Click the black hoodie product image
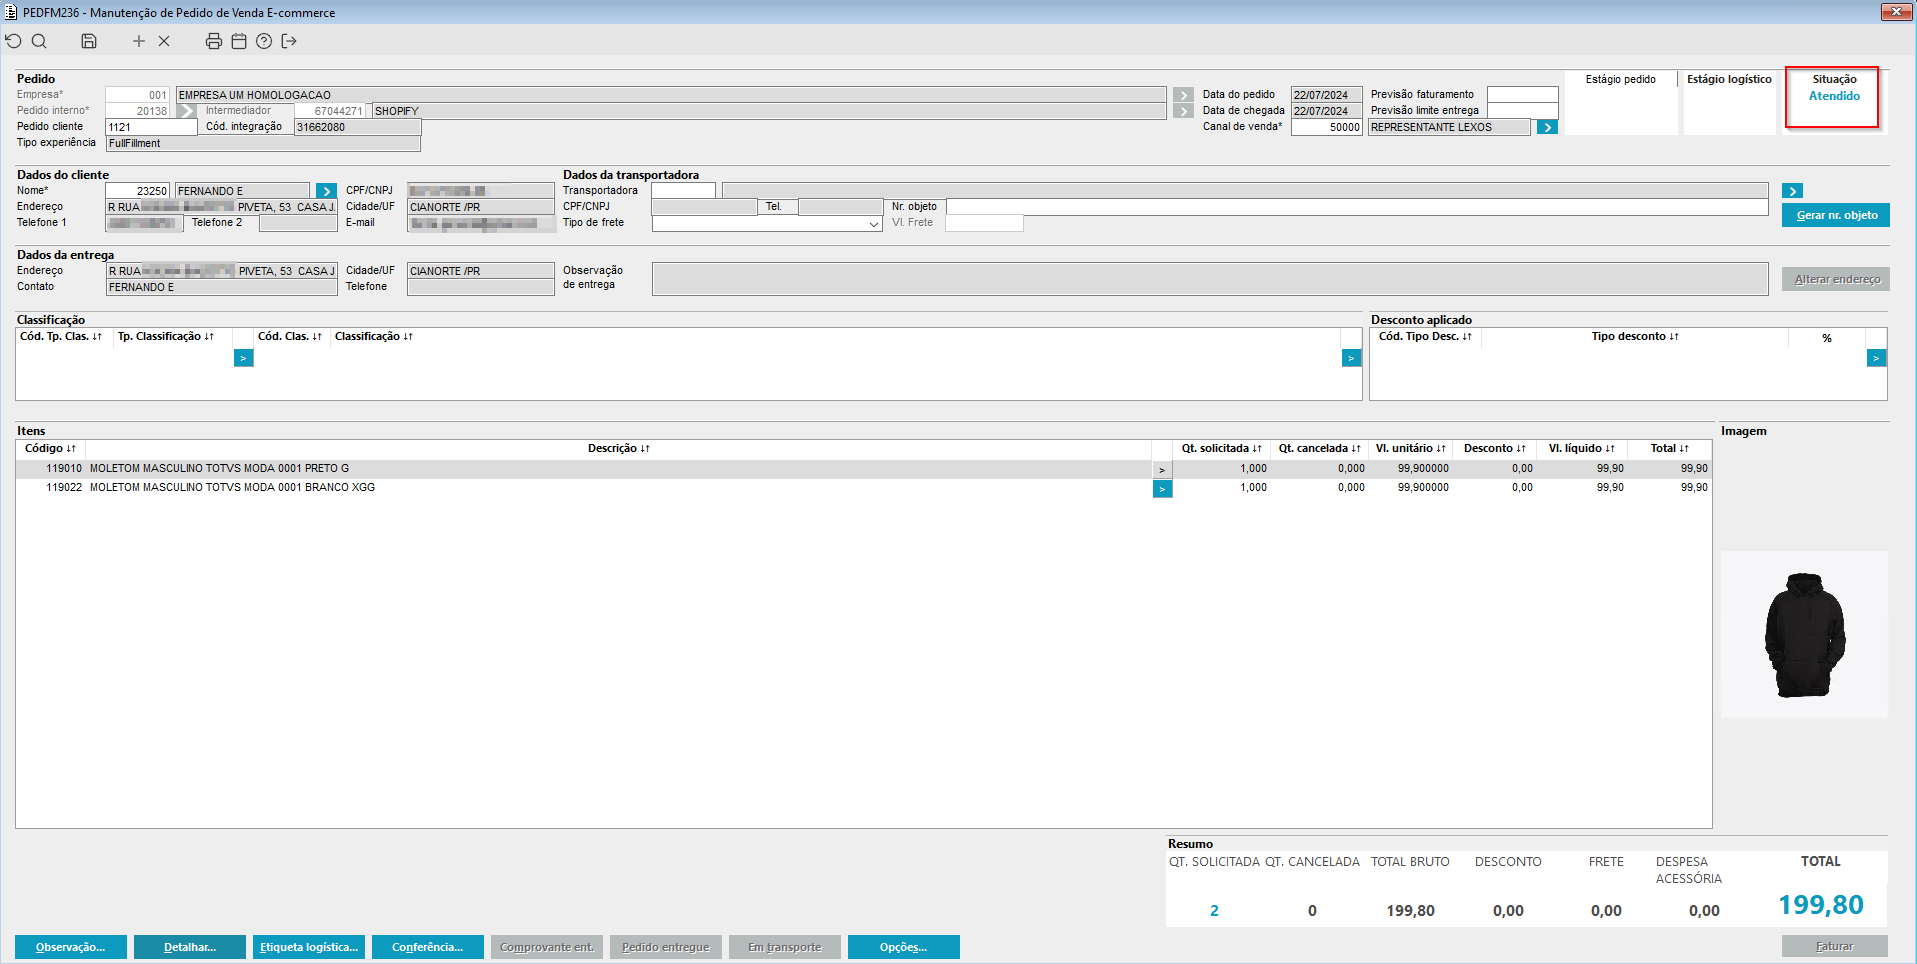Image resolution: width=1917 pixels, height=964 pixels. tap(1804, 634)
